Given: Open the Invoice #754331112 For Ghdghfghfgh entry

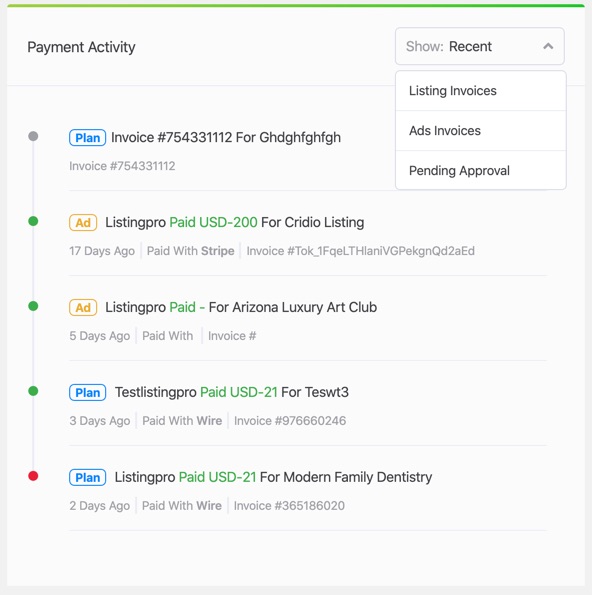Looking at the screenshot, I should coord(226,137).
